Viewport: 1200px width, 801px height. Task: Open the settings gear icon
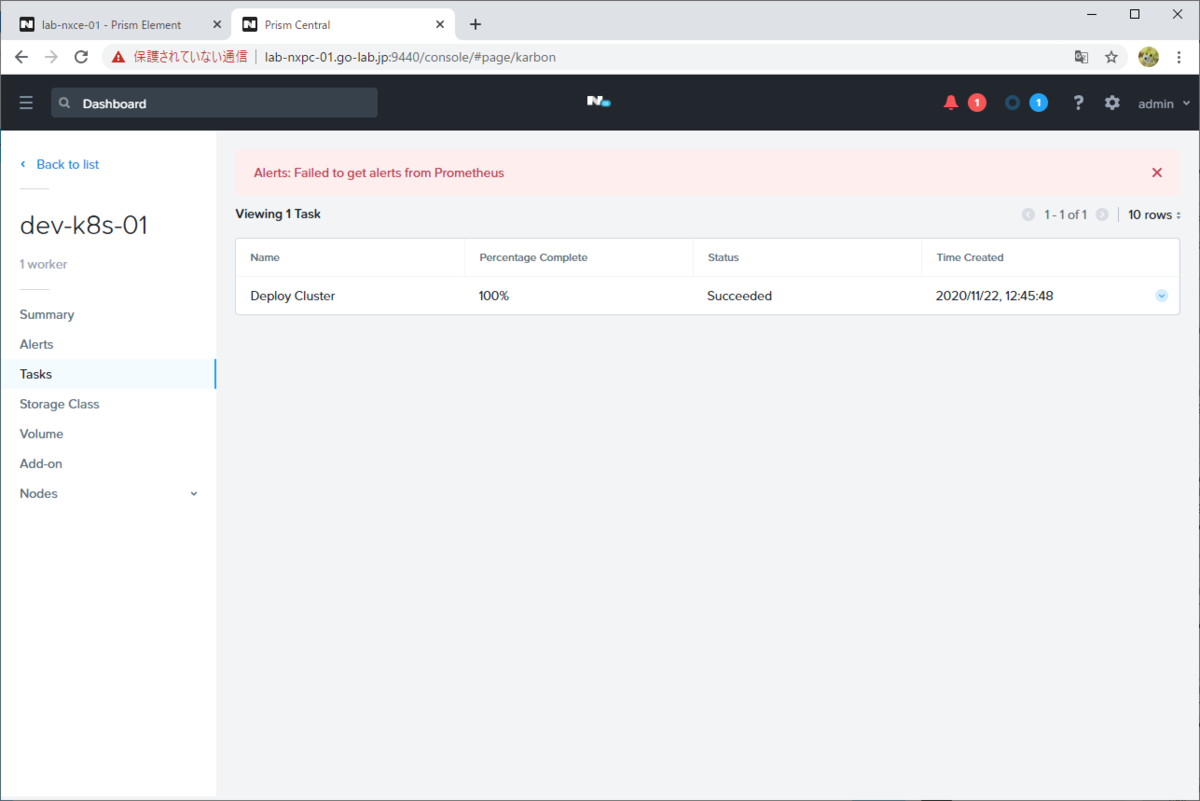point(1112,102)
